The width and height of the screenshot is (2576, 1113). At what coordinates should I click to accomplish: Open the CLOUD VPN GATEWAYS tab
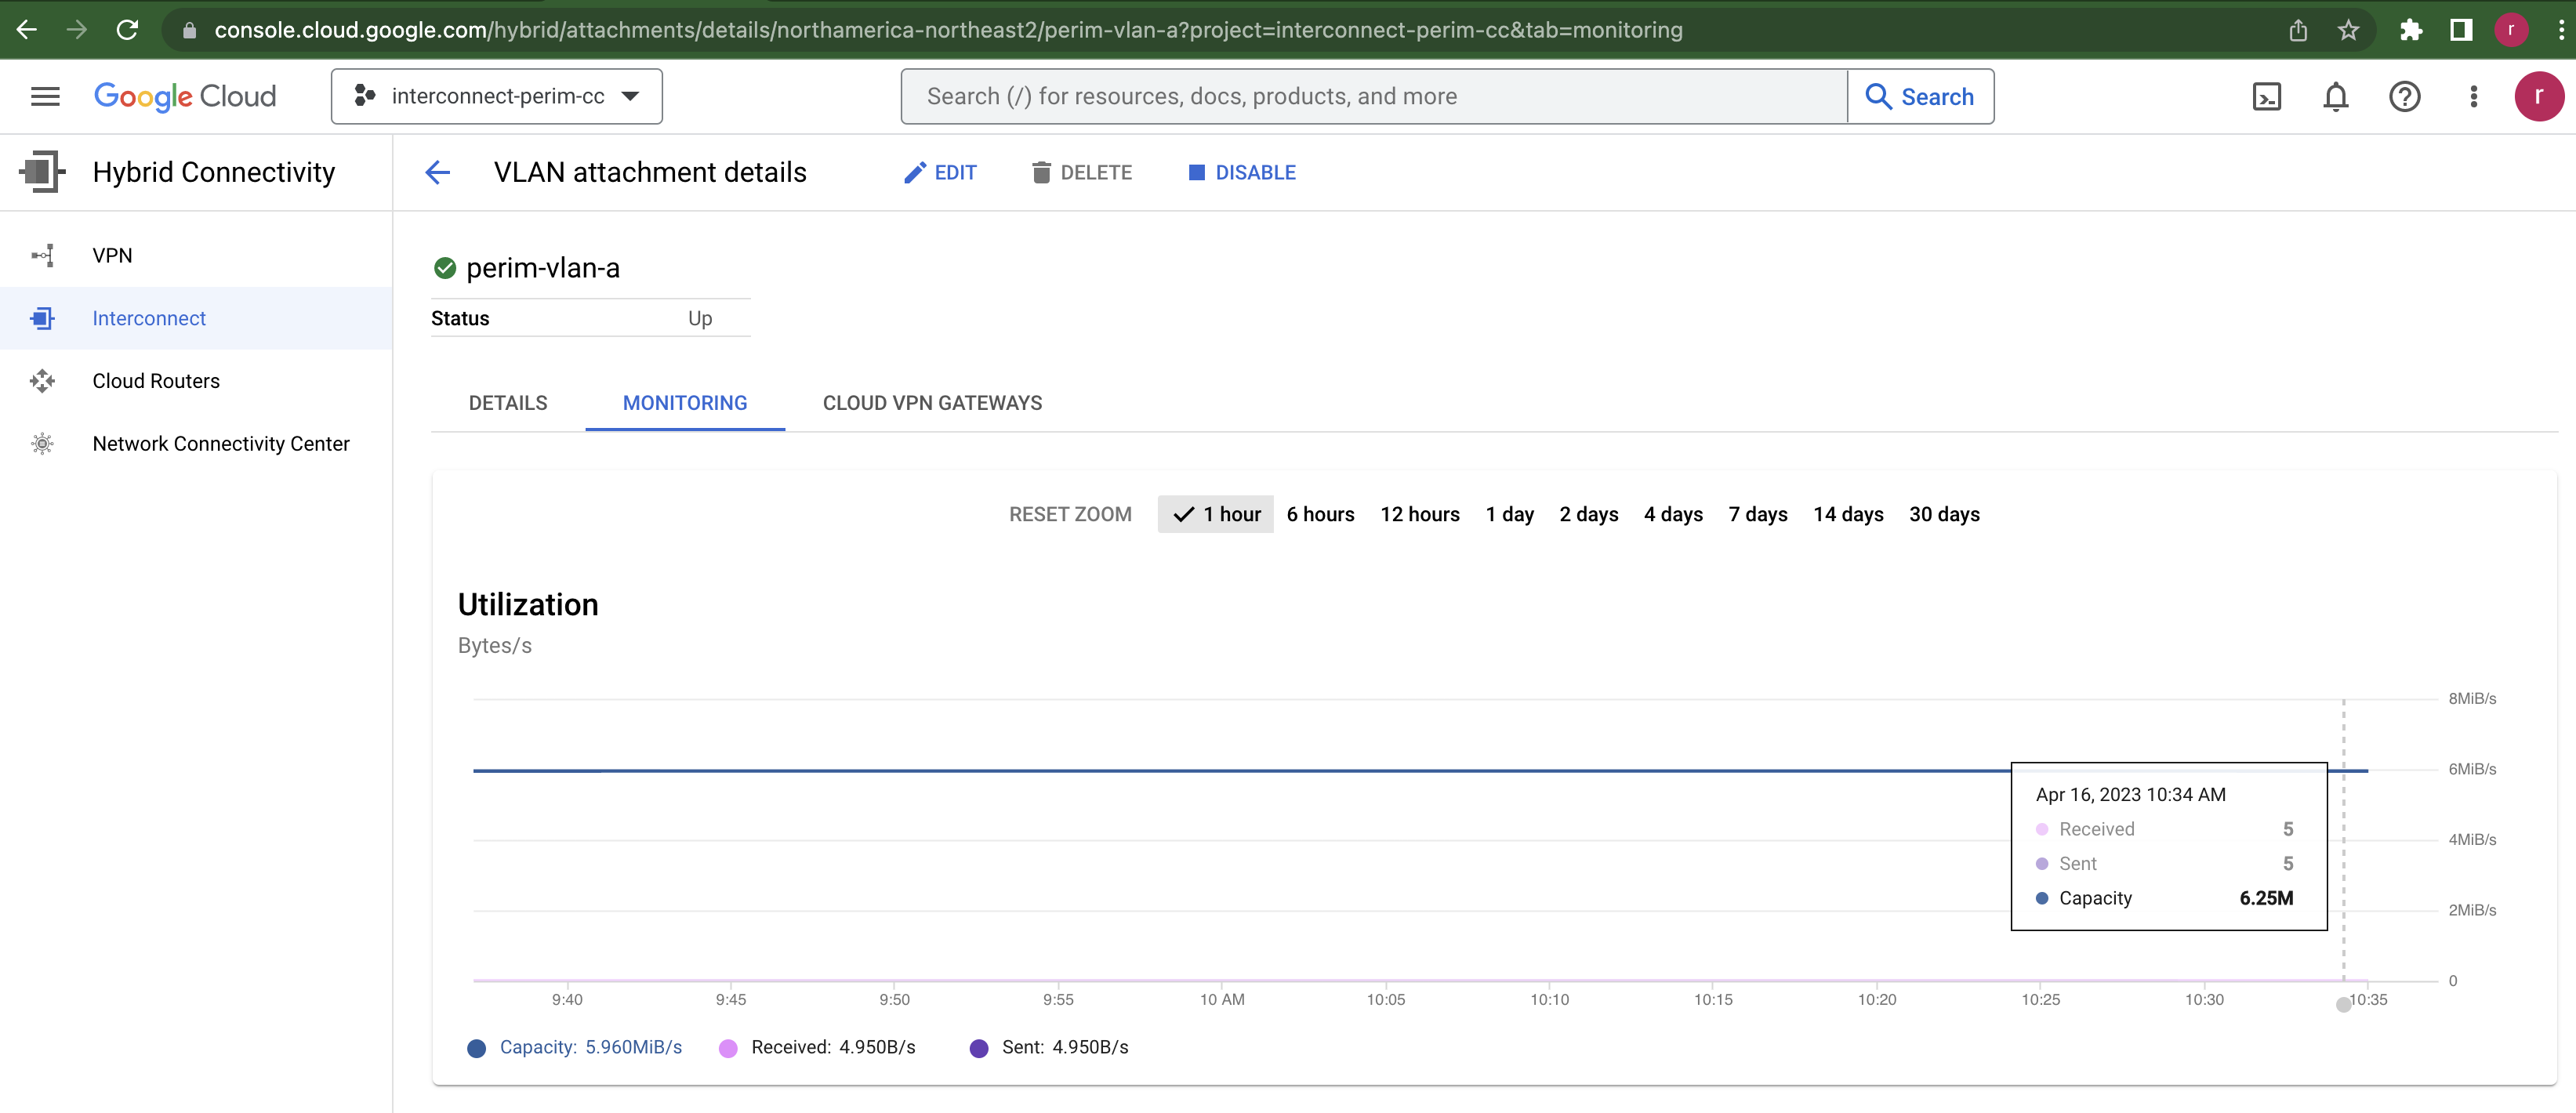932,403
